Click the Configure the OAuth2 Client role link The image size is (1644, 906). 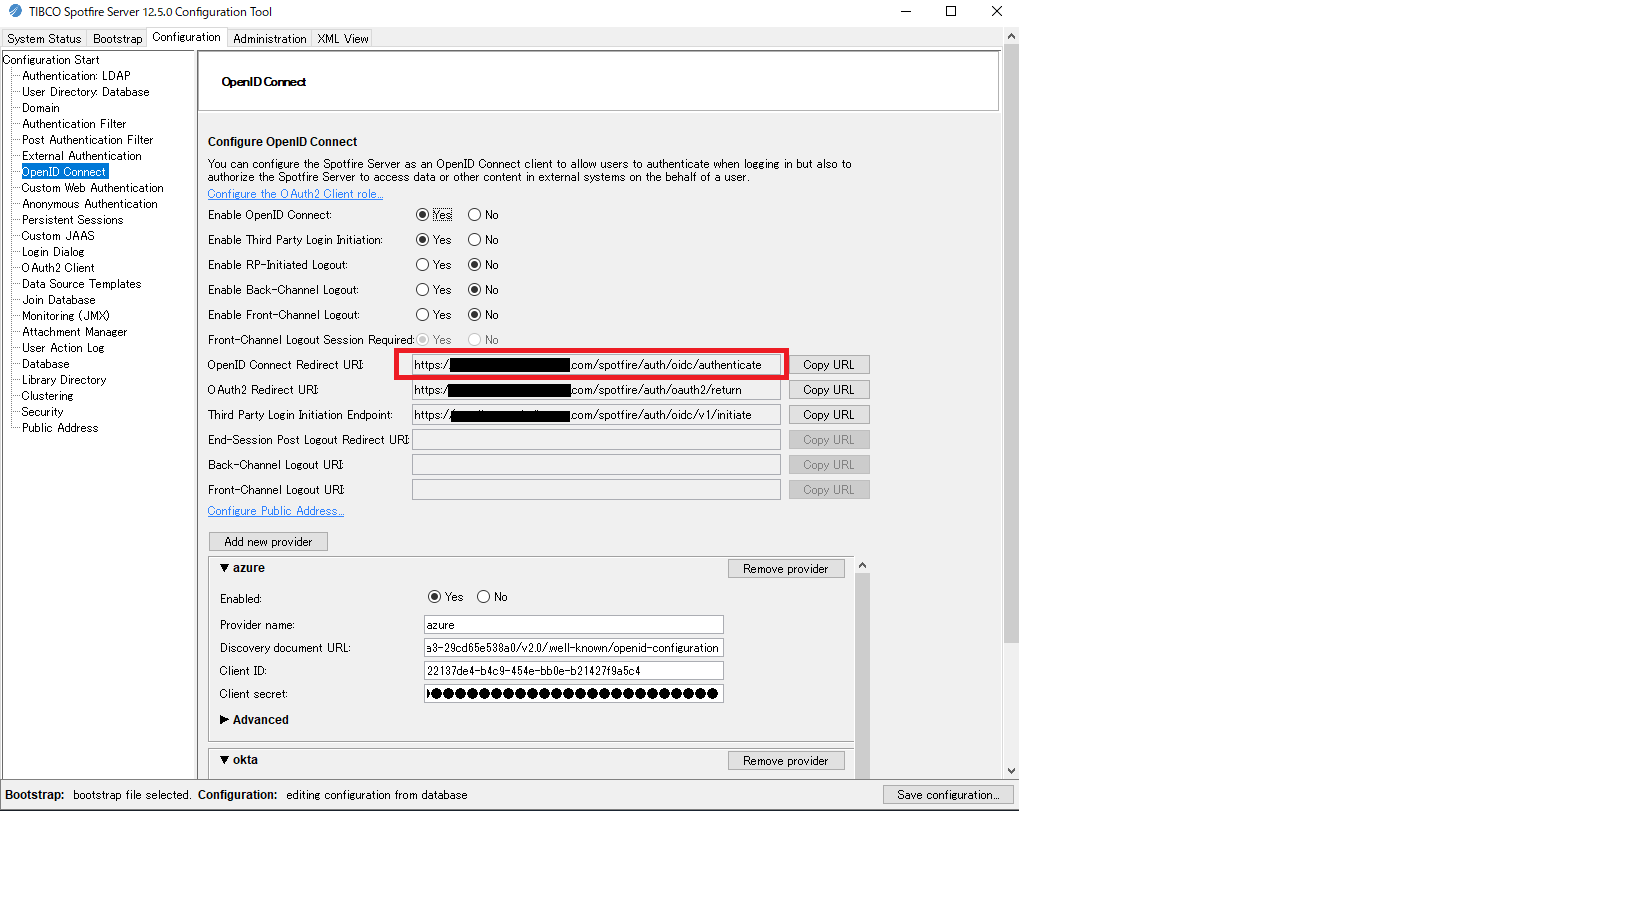295,194
